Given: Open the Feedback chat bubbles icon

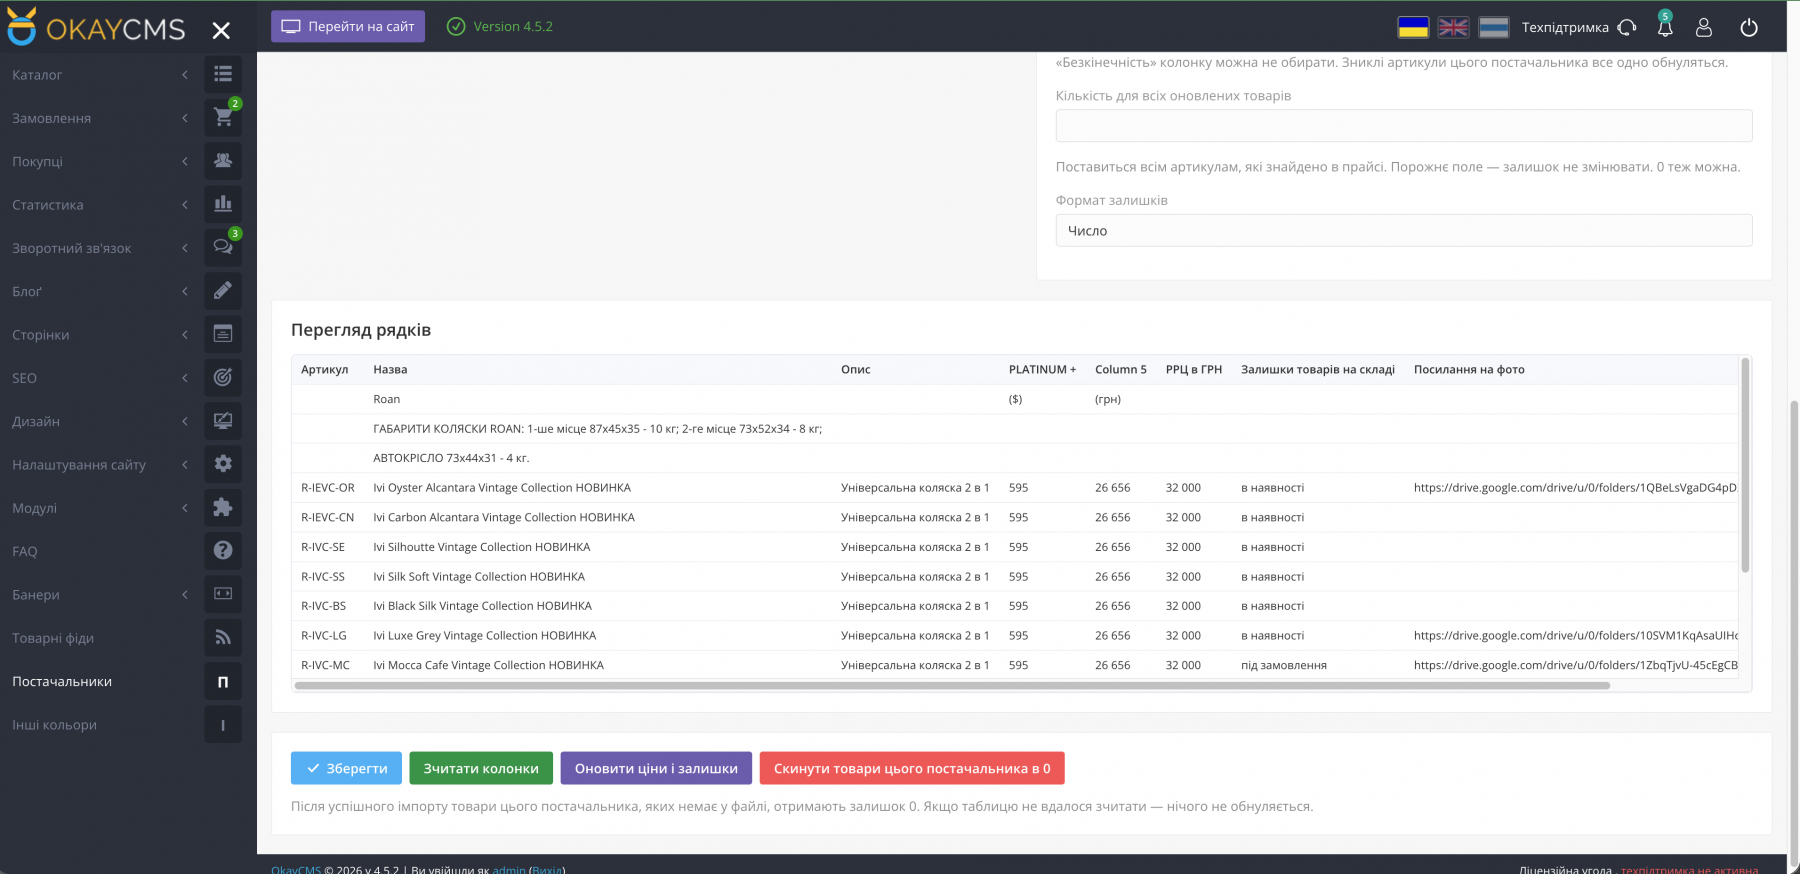Looking at the screenshot, I should pyautogui.click(x=223, y=247).
